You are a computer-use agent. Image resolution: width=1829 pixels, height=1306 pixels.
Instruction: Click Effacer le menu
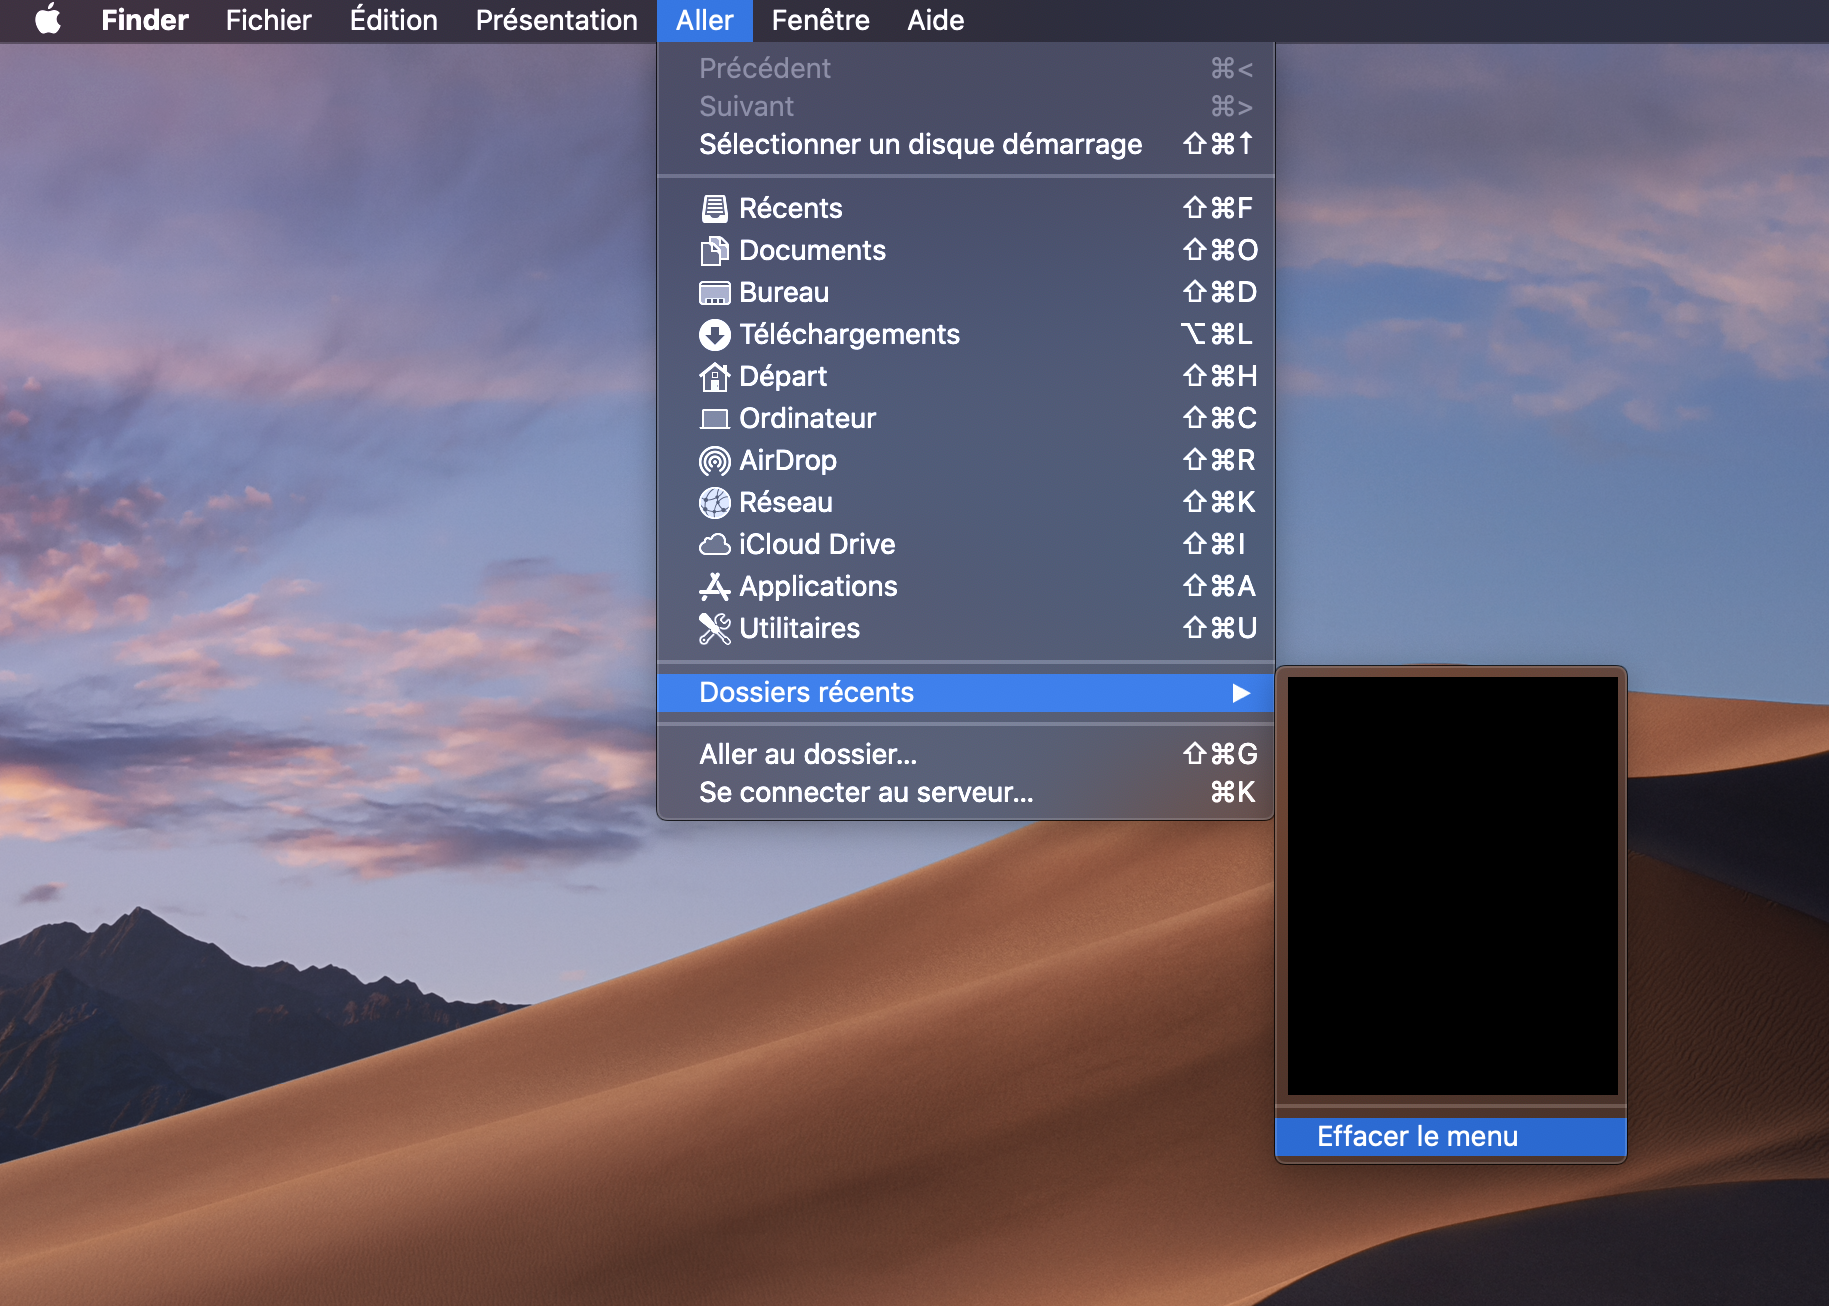point(1451,1137)
